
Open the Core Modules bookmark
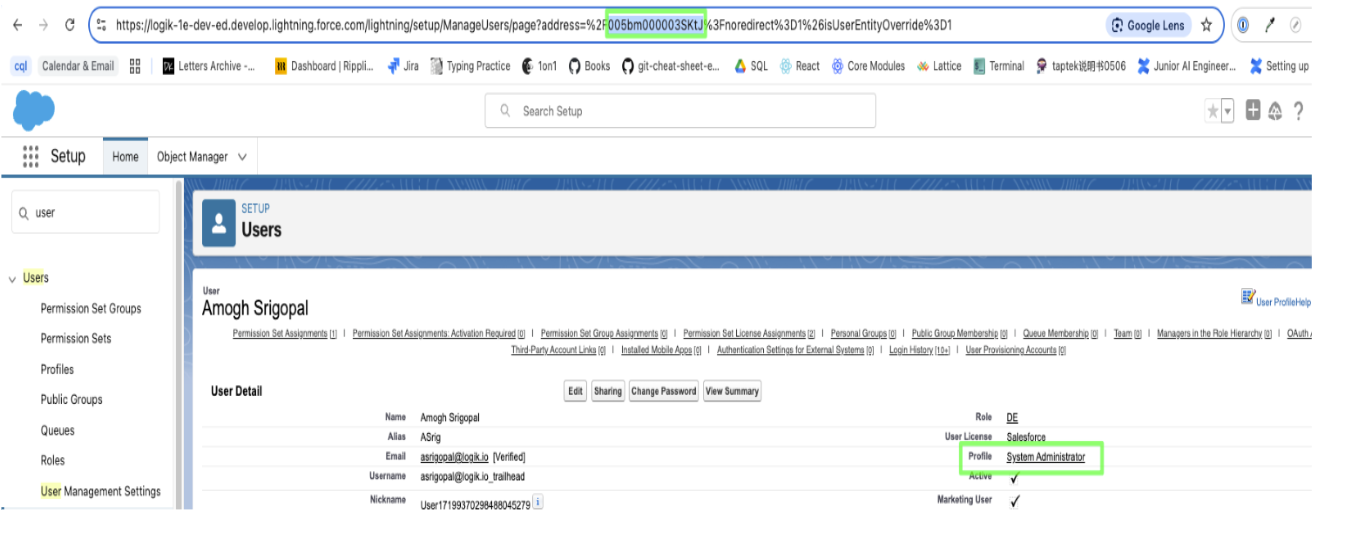(868, 66)
